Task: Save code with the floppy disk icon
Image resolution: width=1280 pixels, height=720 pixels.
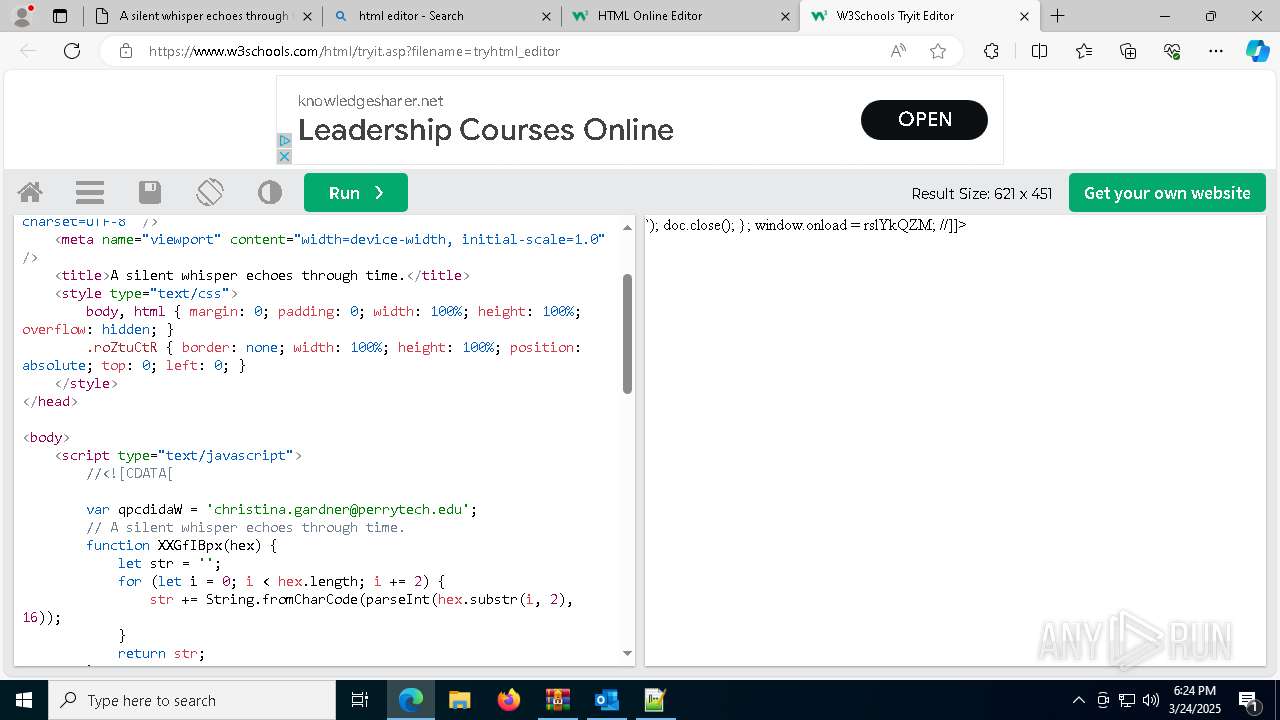Action: point(150,192)
